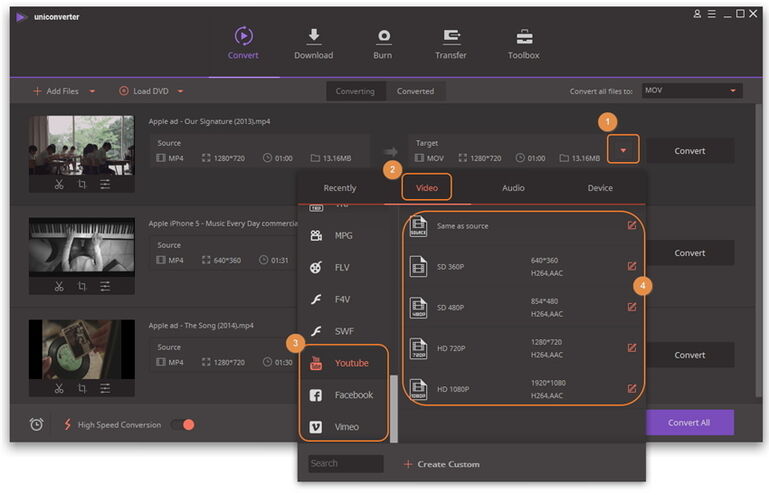This screenshot has width=769, height=495.
Task: Expand the target format dropdown arrow
Action: [x=623, y=151]
